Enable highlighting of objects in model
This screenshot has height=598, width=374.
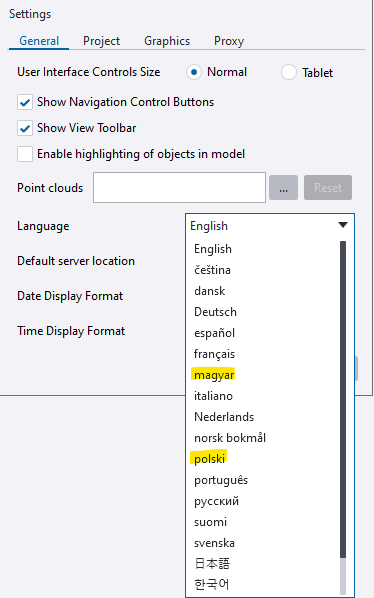(25, 154)
